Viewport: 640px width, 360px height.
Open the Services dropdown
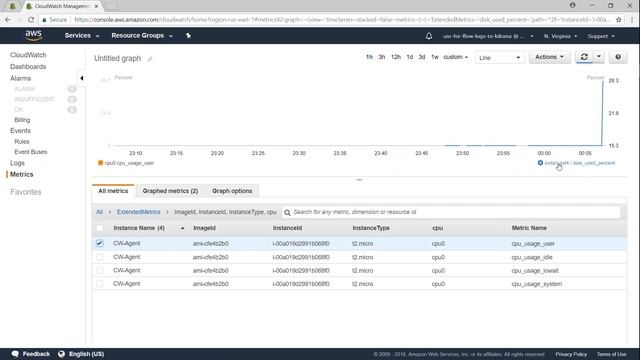click(82, 36)
